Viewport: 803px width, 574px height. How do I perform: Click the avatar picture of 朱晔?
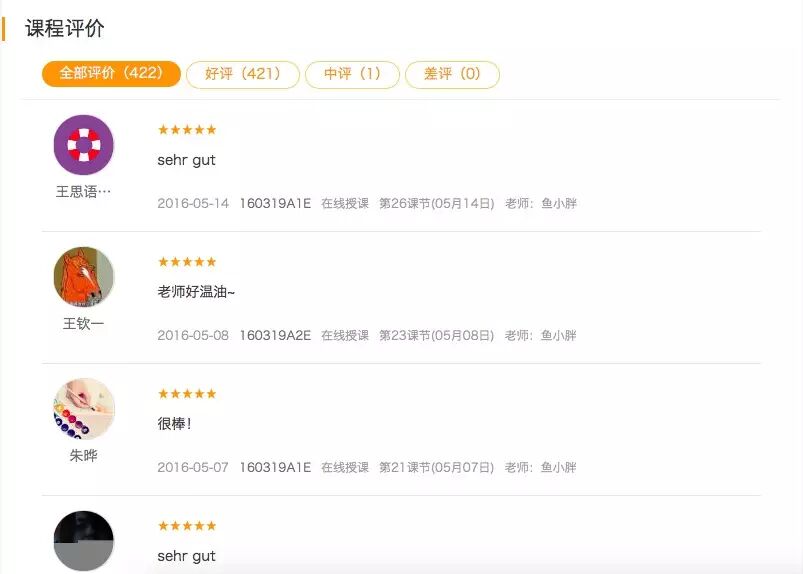[83, 409]
